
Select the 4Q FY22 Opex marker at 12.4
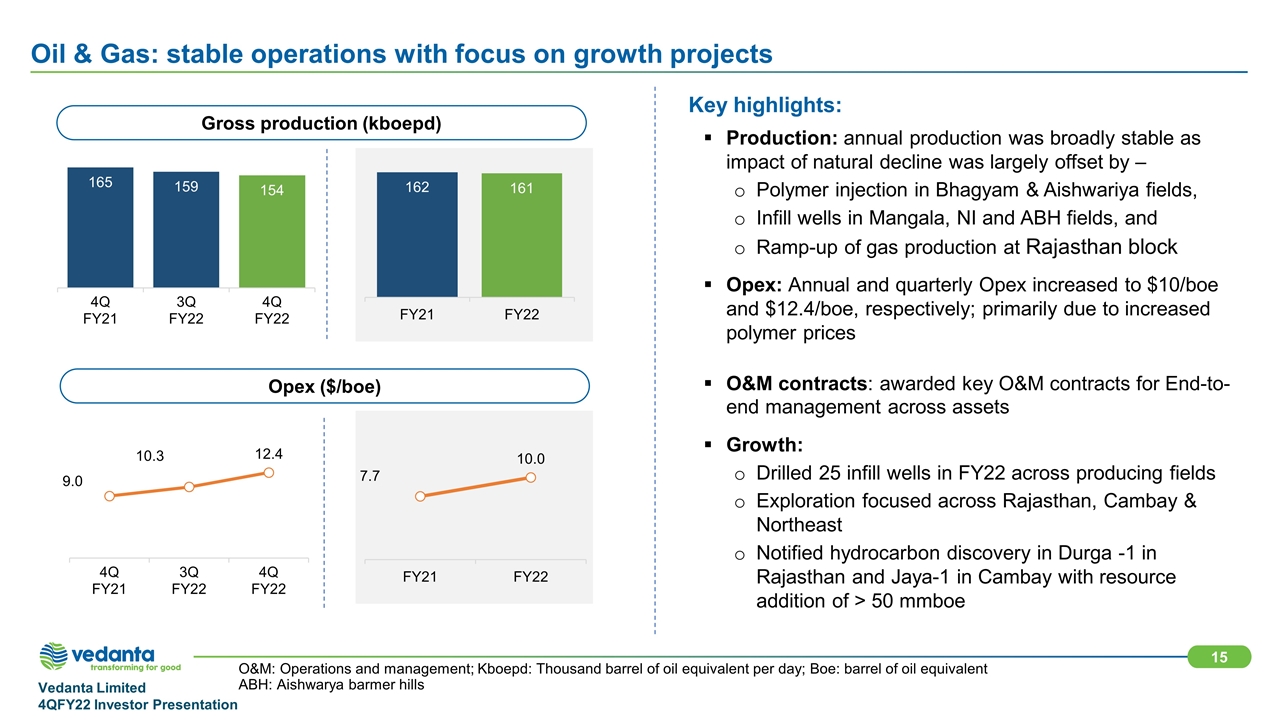coord(269,472)
